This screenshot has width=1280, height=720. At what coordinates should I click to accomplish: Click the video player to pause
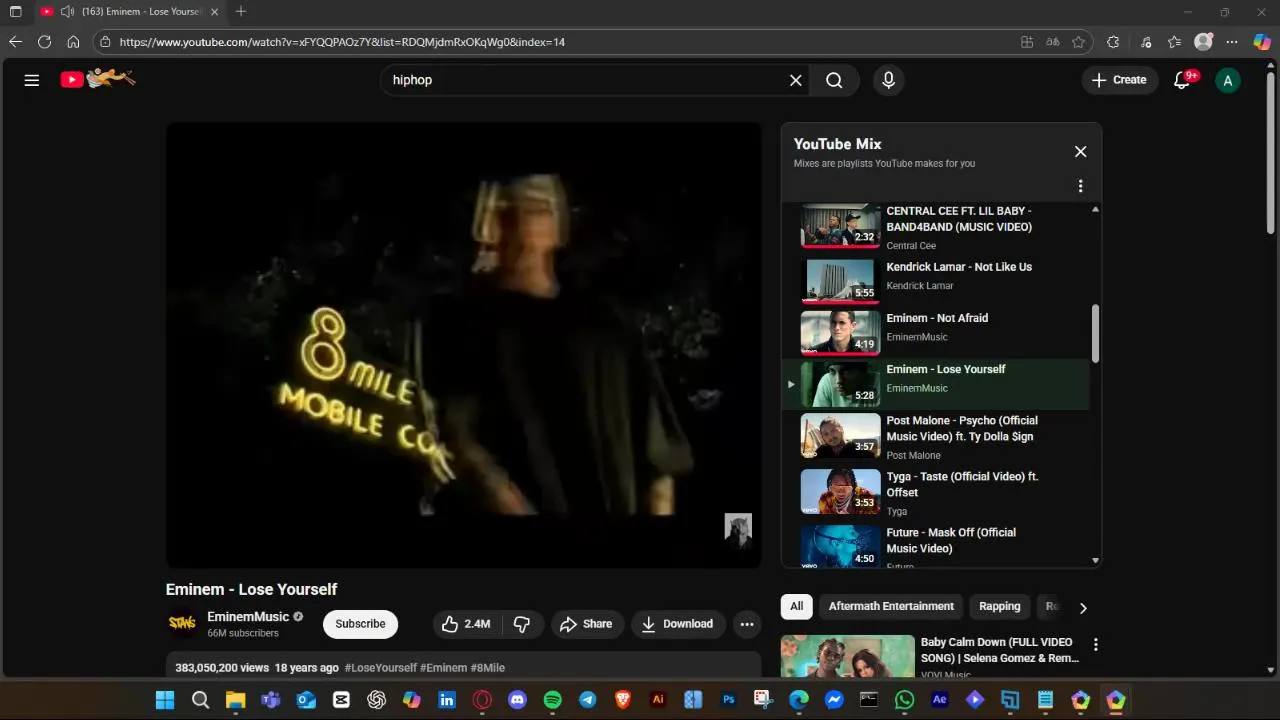pos(463,345)
